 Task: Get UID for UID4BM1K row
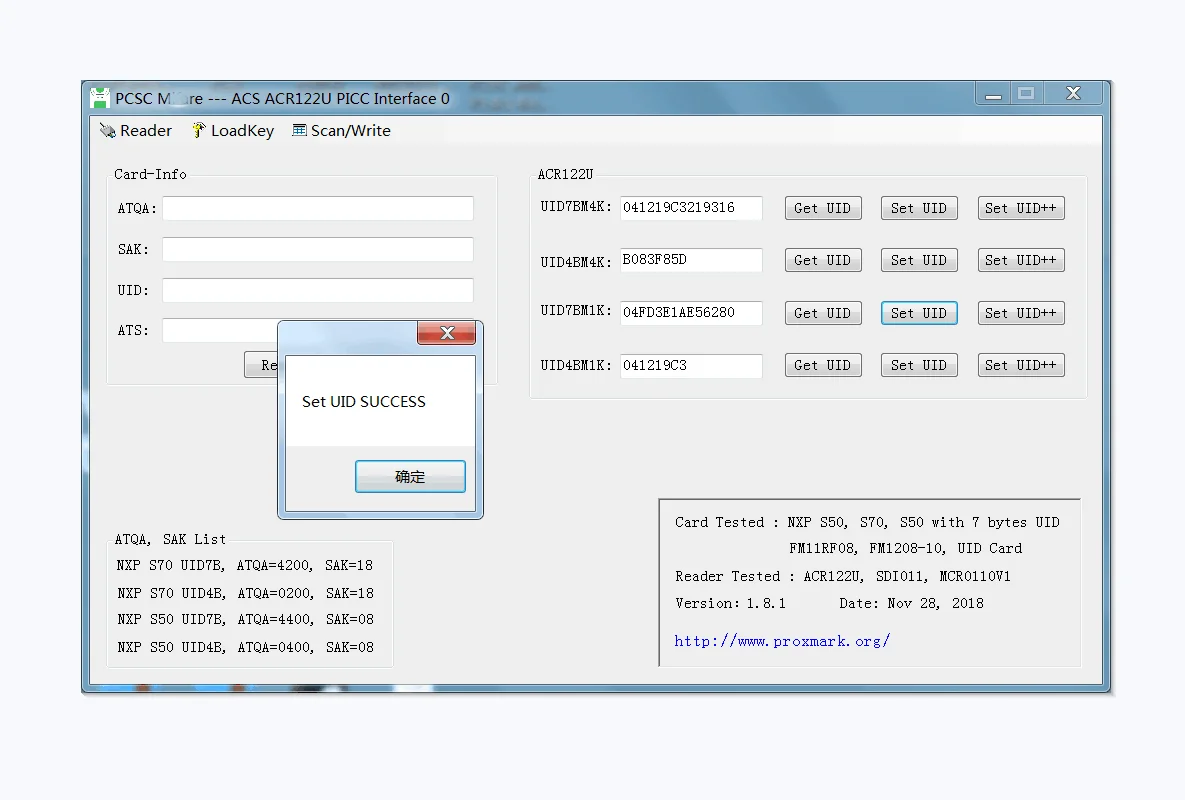823,366
